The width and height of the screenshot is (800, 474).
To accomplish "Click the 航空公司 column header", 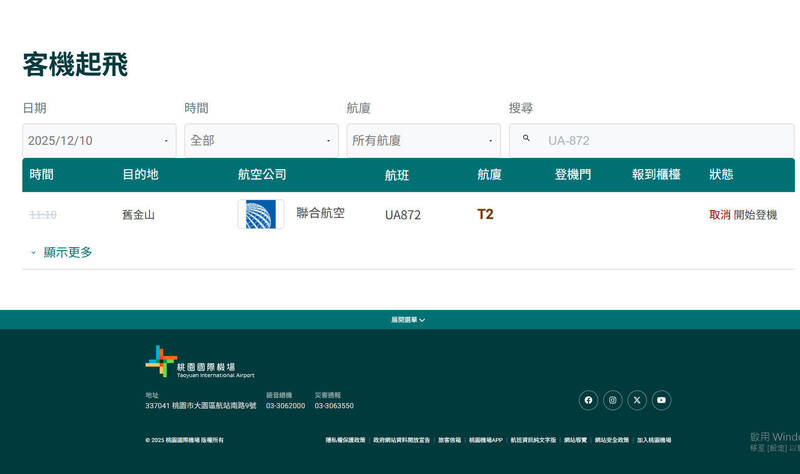I will [x=262, y=174].
